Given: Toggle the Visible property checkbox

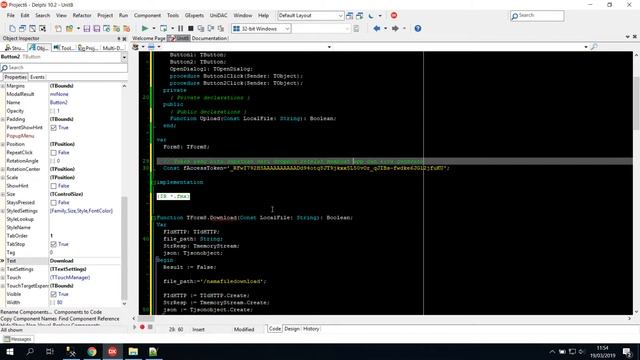Looking at the screenshot, I should click(53, 294).
